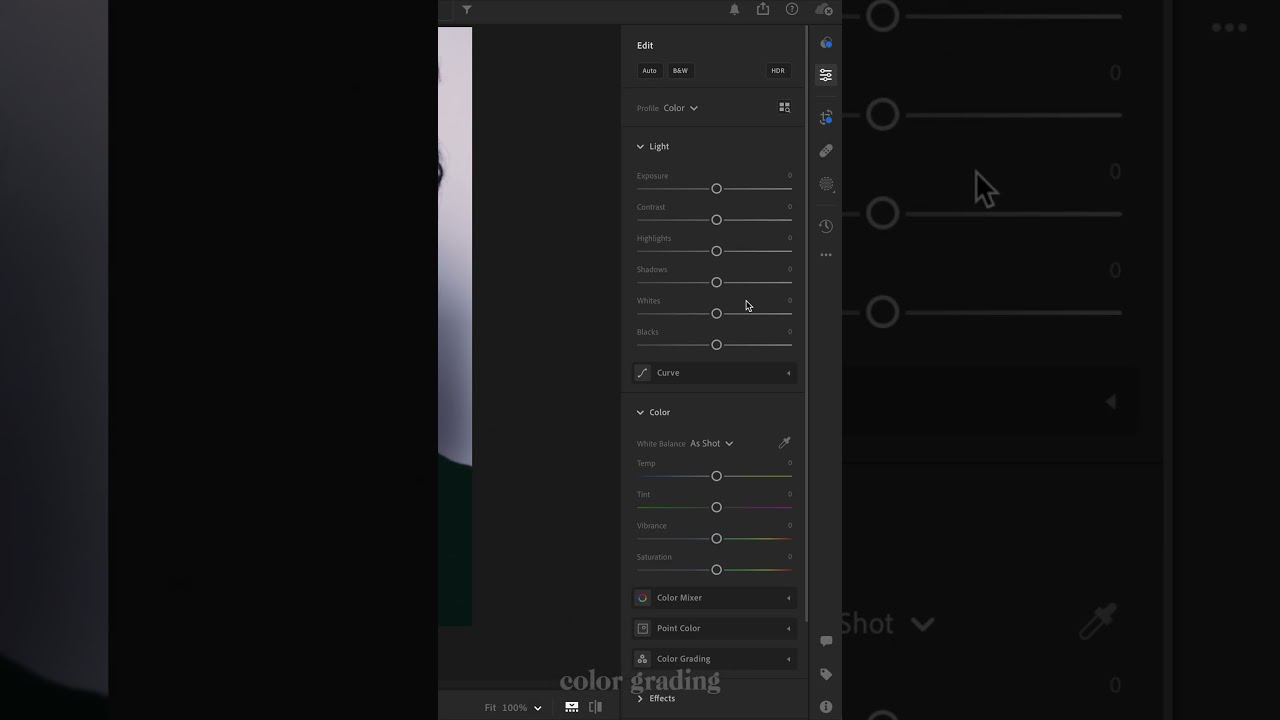Click the Blacks slider handle

(716, 345)
